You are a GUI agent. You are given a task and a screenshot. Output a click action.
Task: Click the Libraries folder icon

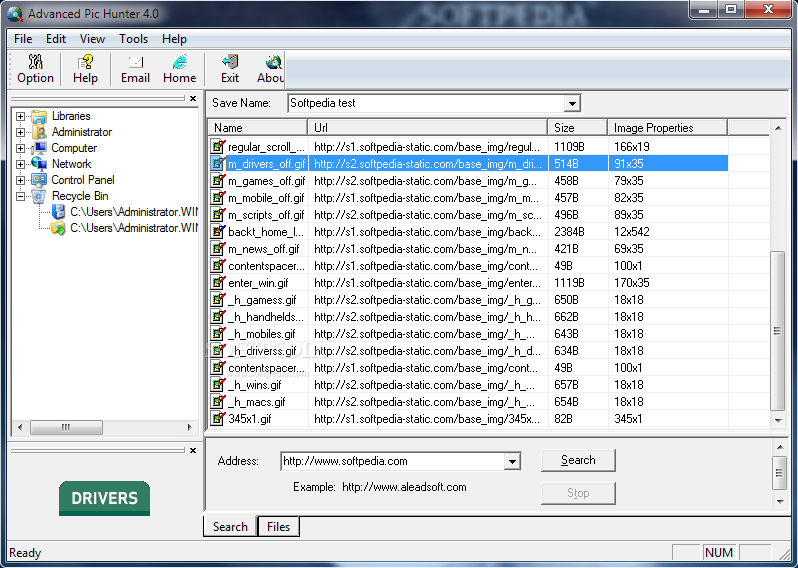pyautogui.click(x=39, y=116)
